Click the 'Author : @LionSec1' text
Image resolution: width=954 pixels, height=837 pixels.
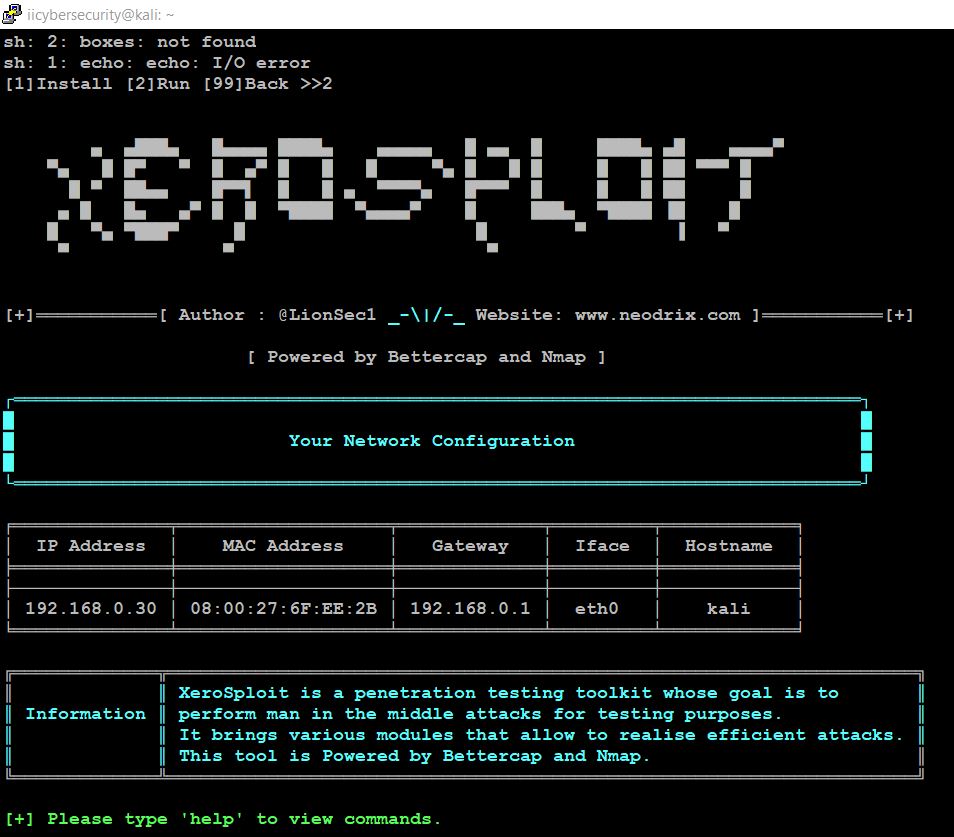coord(277,315)
